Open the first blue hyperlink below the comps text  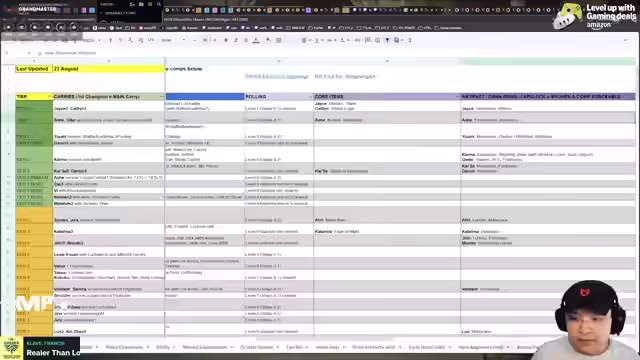tap(276, 76)
